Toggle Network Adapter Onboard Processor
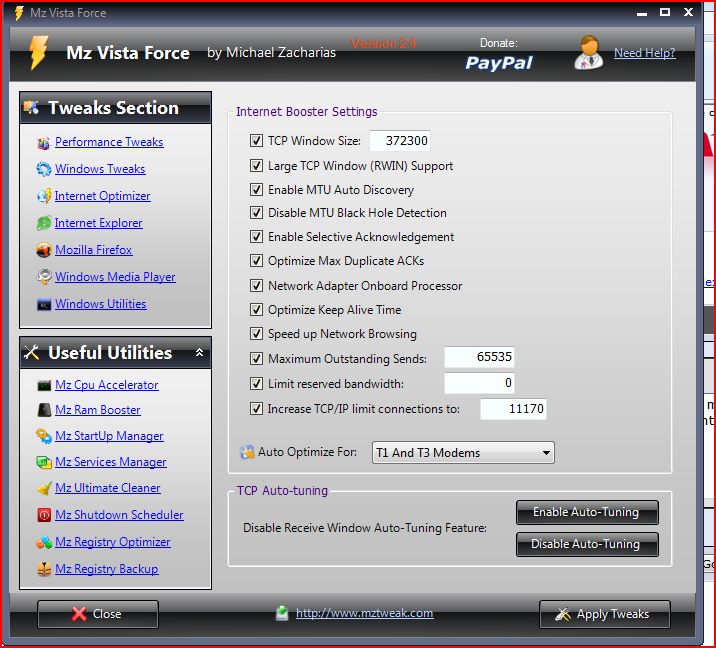 (256, 285)
